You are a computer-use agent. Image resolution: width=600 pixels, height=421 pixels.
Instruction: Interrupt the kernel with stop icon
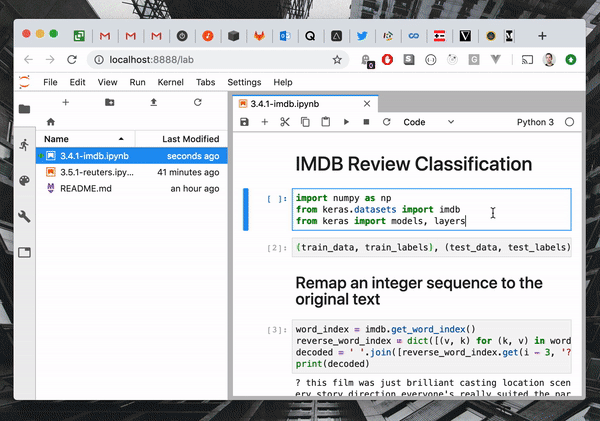pos(366,122)
